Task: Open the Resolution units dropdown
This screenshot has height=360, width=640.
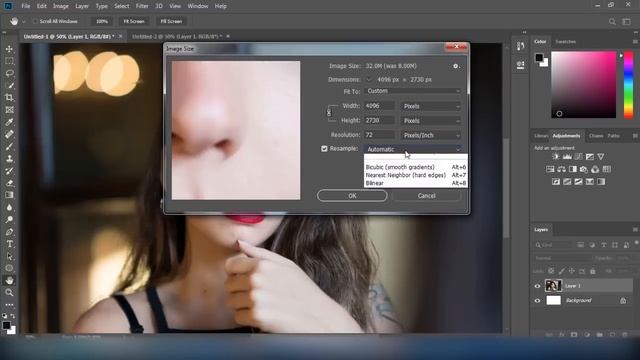Action: pos(431,135)
